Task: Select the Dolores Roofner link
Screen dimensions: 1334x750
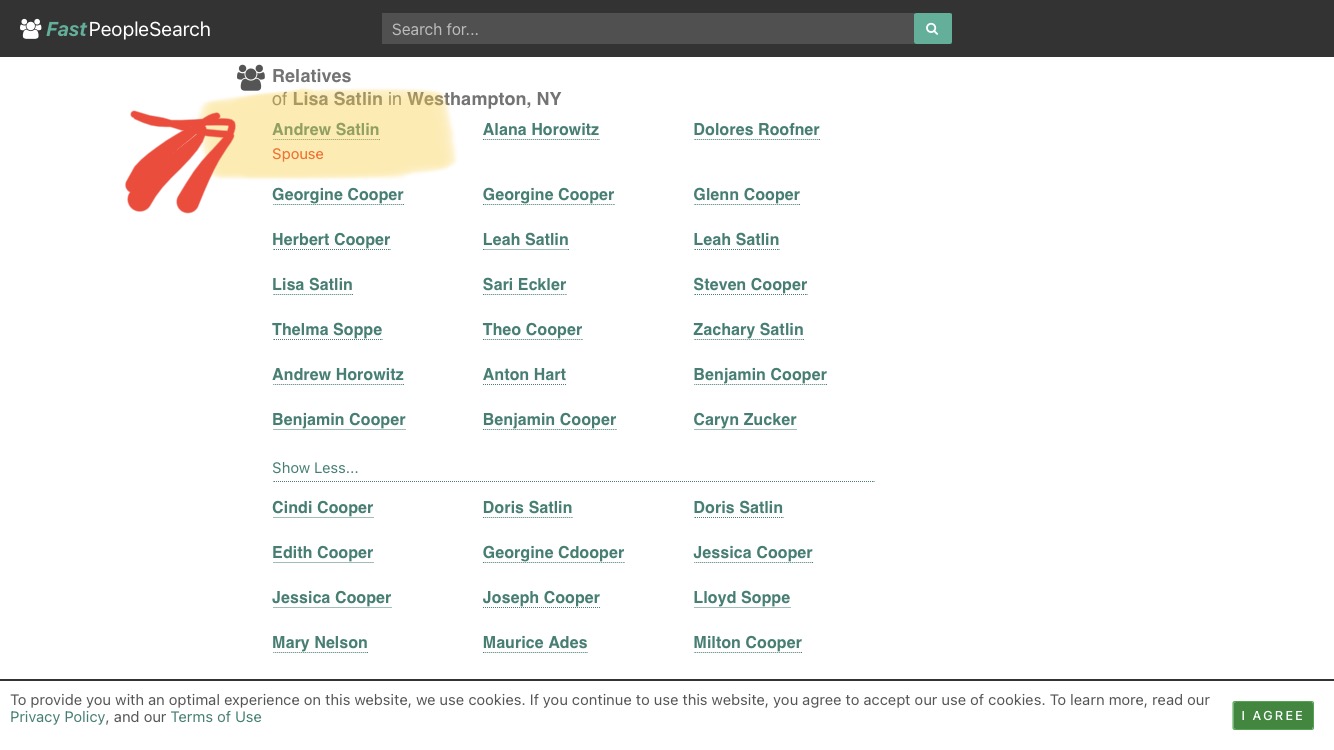Action: 756,129
